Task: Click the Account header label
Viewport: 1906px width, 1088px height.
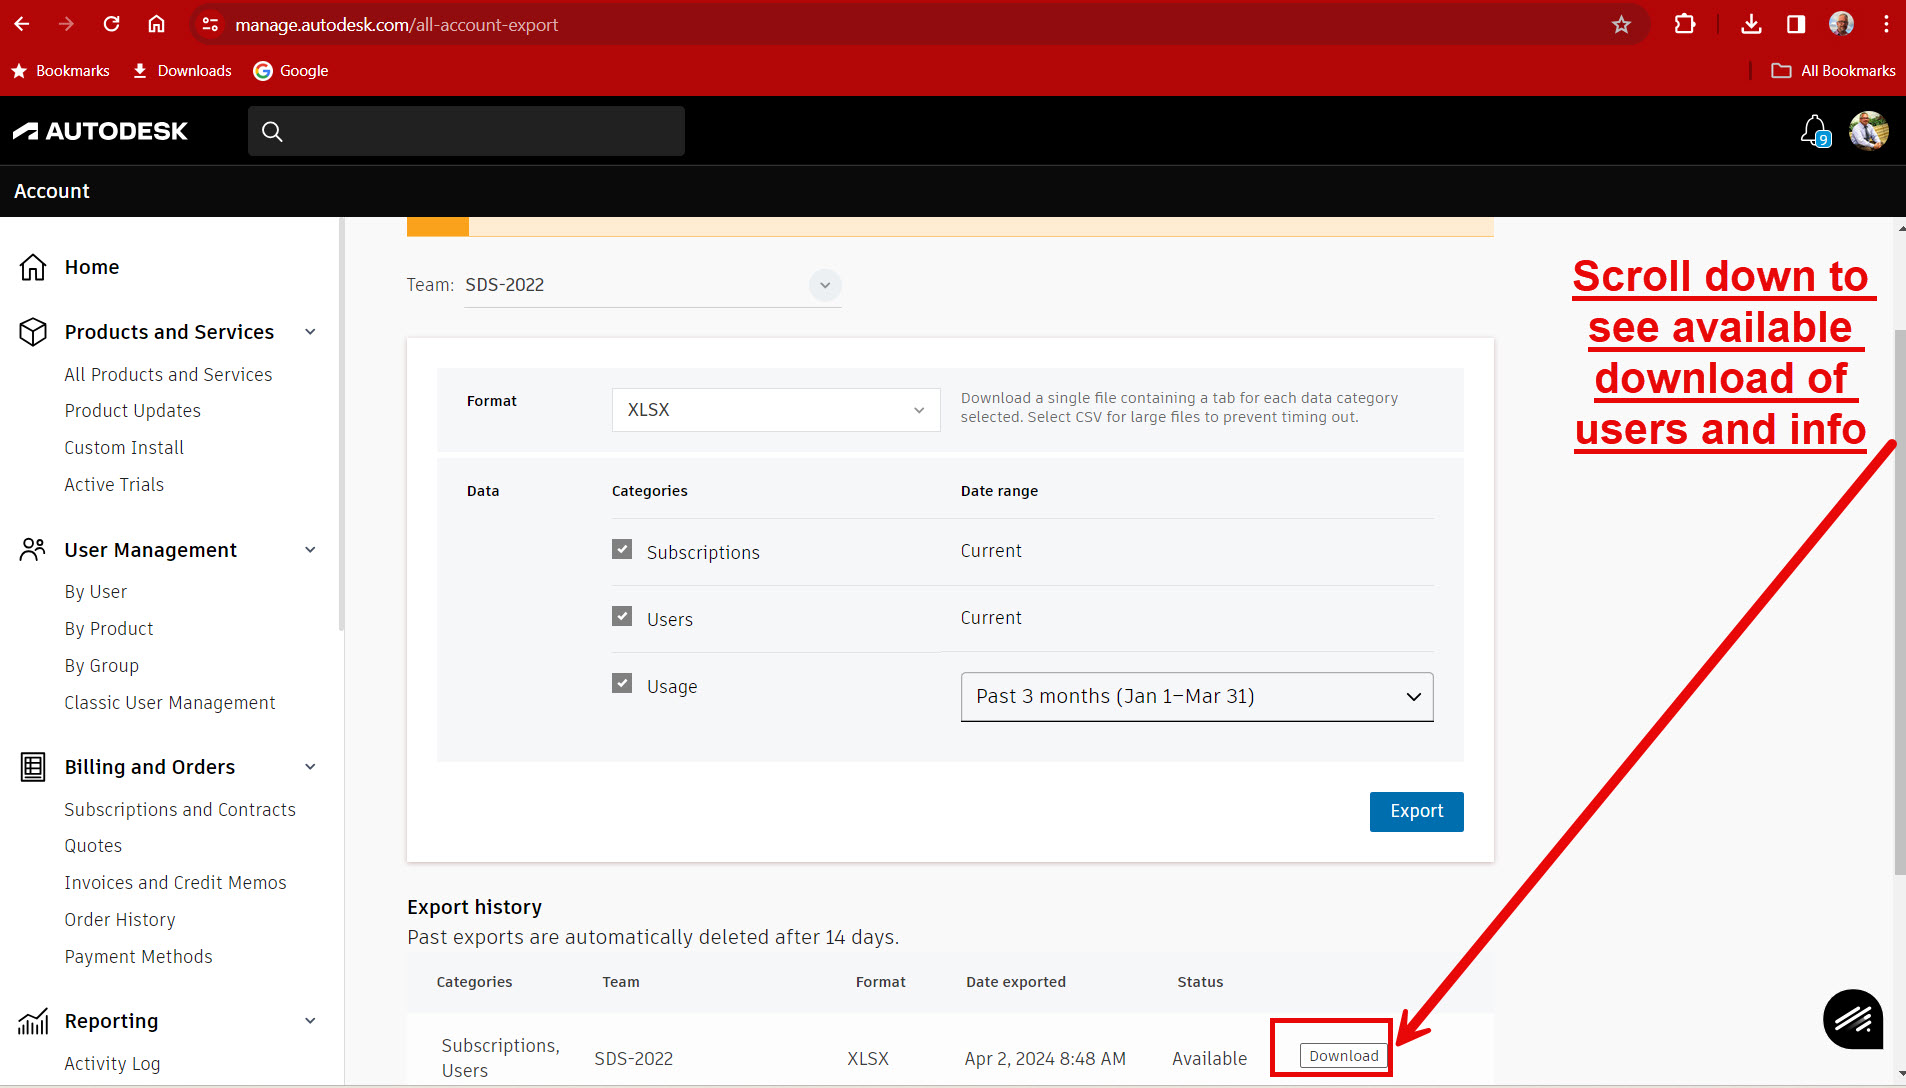Action: tap(52, 191)
